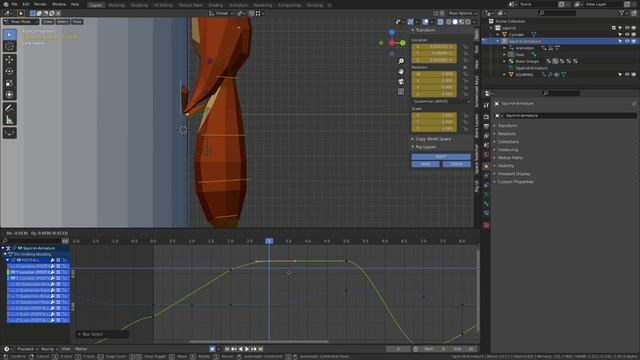The width and height of the screenshot is (640, 360).
Task: Select solid viewport shading mode
Action: (455, 22)
